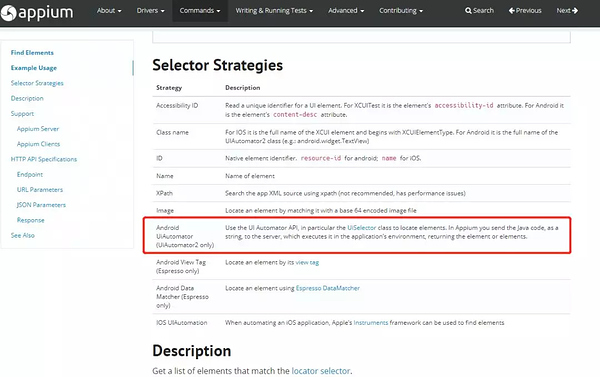Click the Search magnifier icon

coord(468,11)
